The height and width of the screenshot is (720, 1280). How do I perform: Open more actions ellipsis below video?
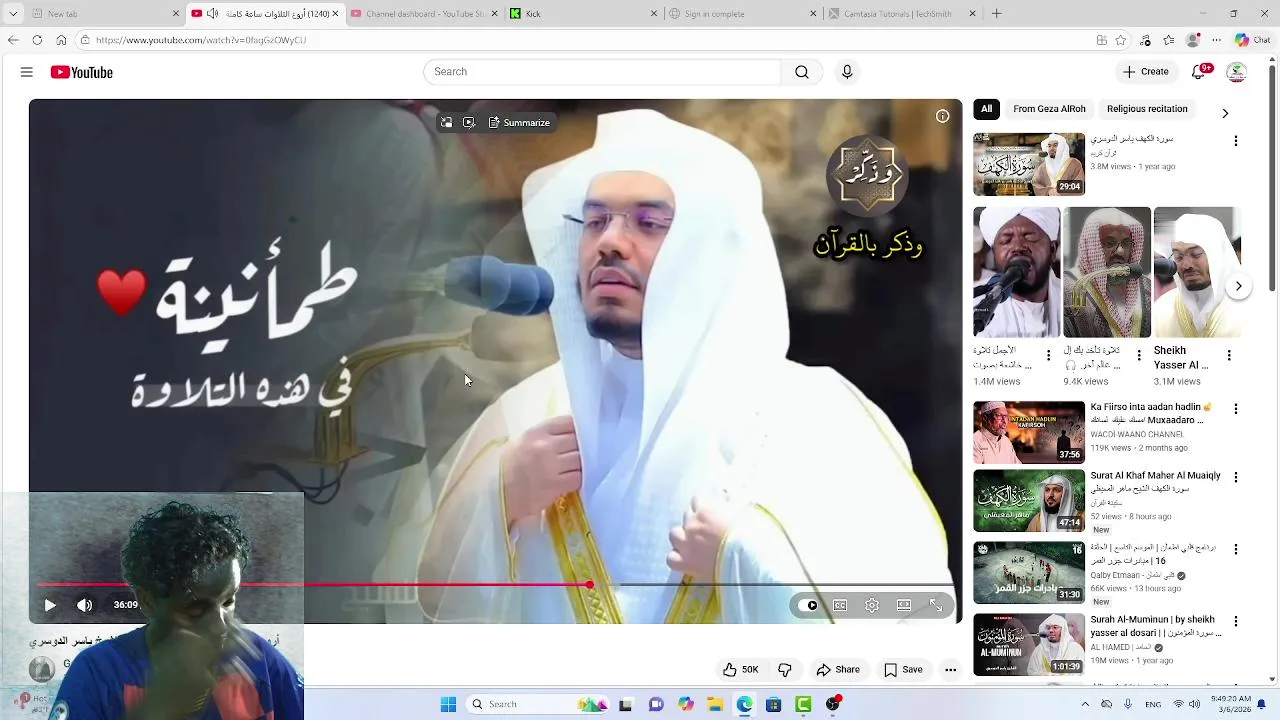[951, 670]
